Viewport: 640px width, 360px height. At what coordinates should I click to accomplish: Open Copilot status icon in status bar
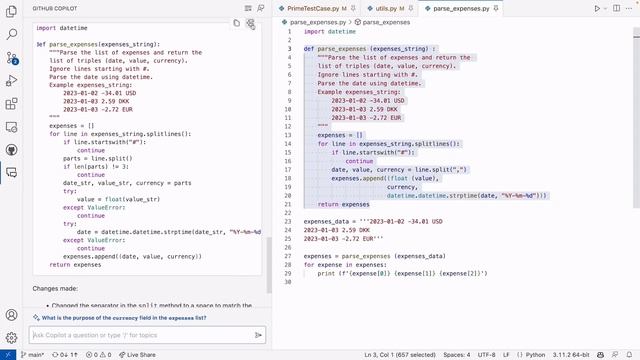600,355
